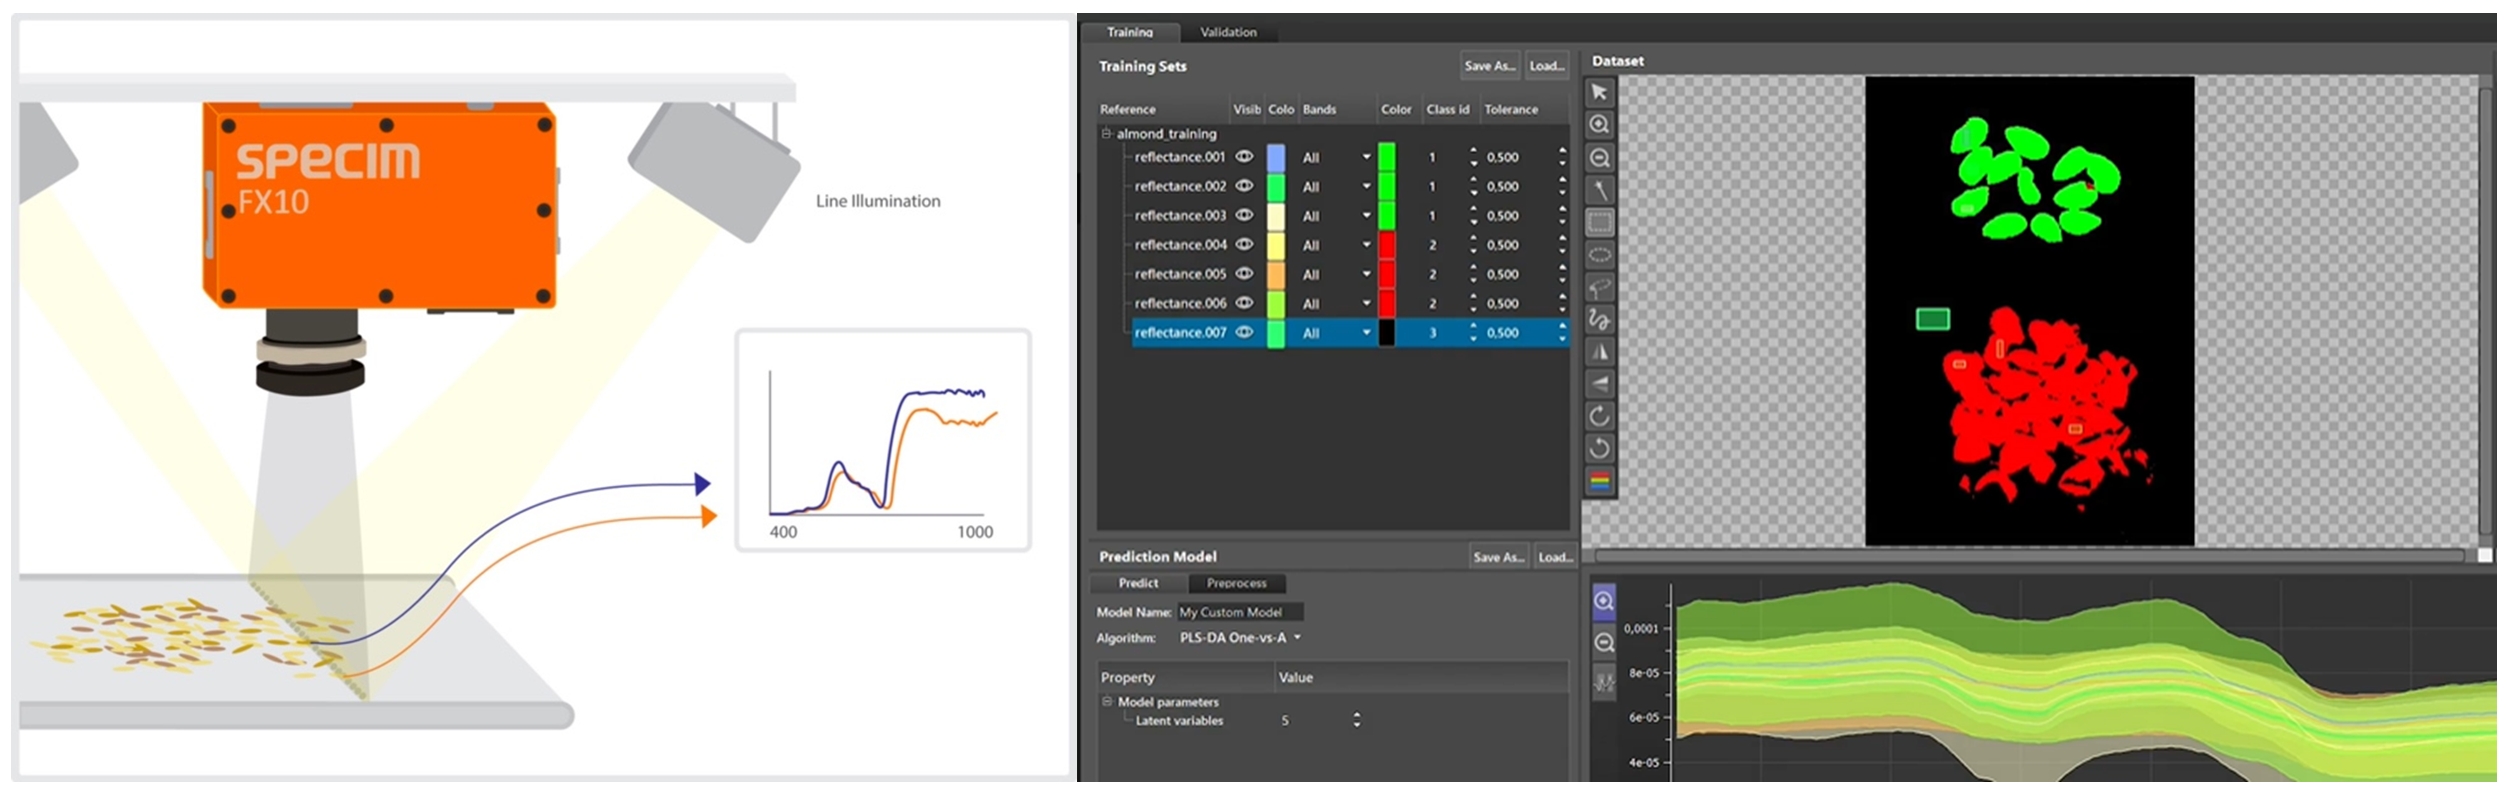Screen dimensions: 2507x789
Task: Collapse the Model parameters group
Action: click(x=1107, y=702)
